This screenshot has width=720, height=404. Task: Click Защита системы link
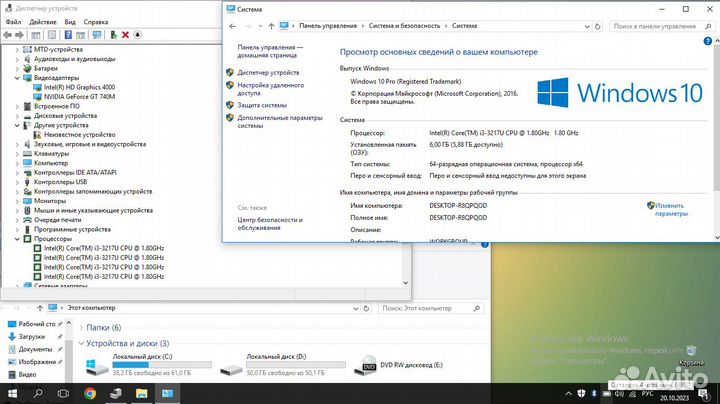262,105
